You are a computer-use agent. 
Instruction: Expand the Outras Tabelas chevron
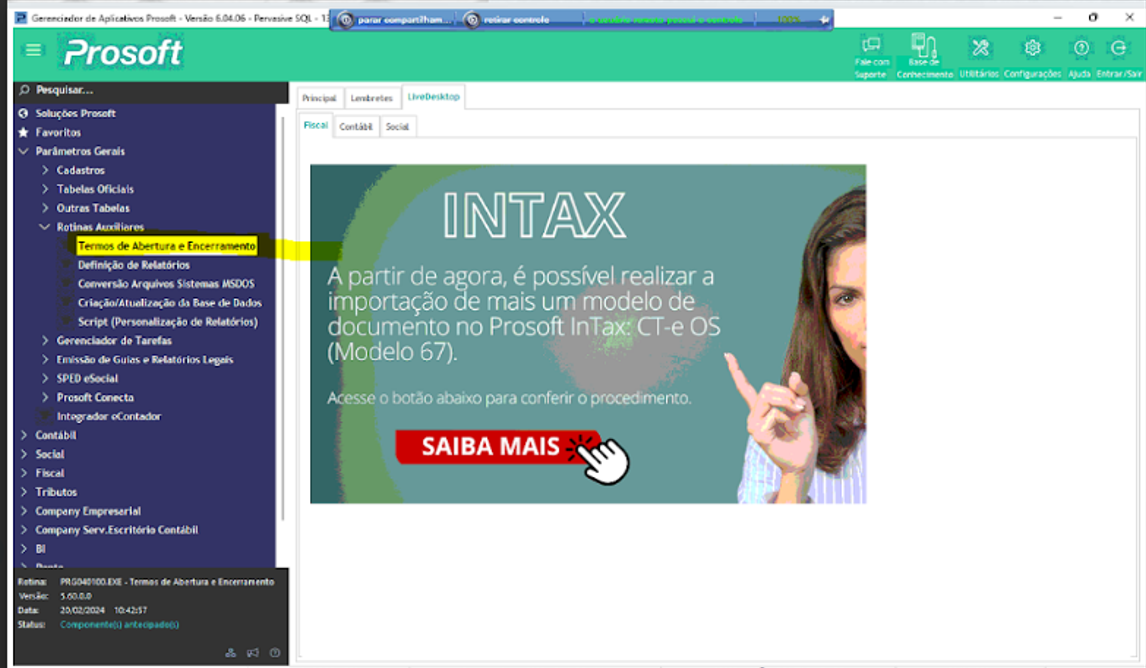pos(45,208)
